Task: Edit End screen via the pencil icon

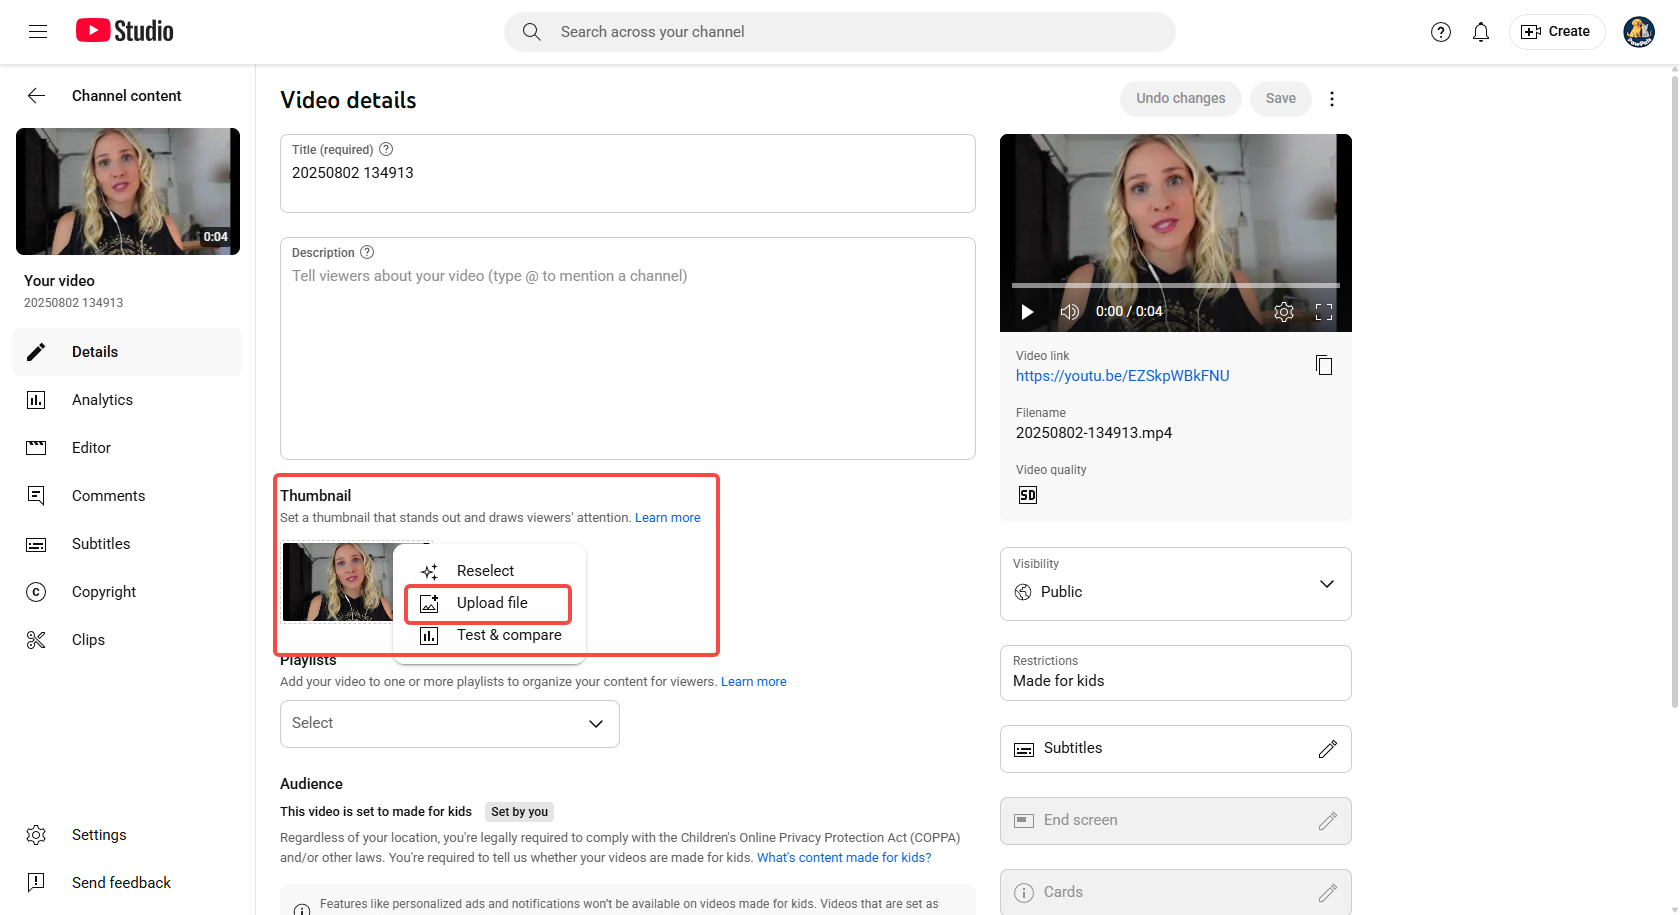Action: 1328,820
